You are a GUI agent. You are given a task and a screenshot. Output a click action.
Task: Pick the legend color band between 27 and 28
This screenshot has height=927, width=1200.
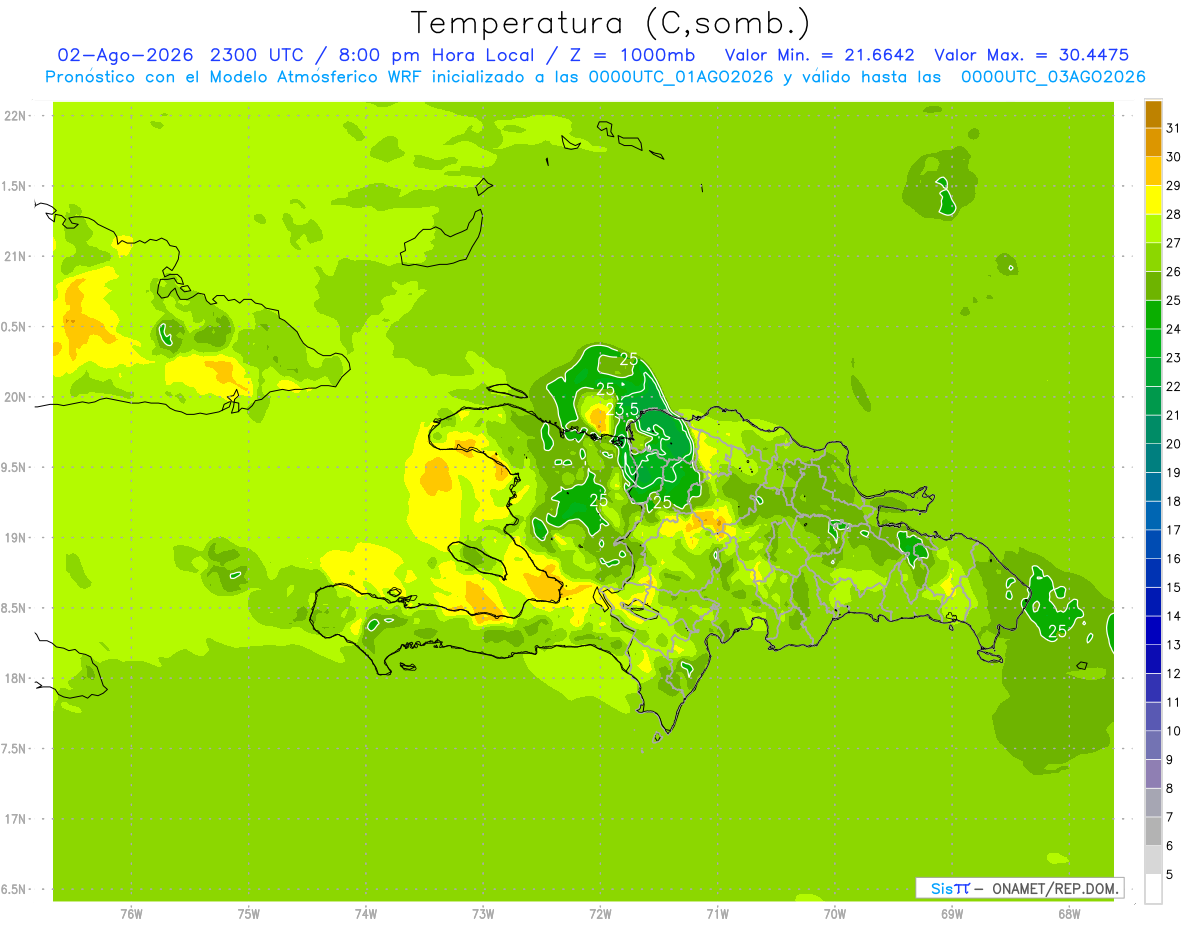(x=1153, y=229)
